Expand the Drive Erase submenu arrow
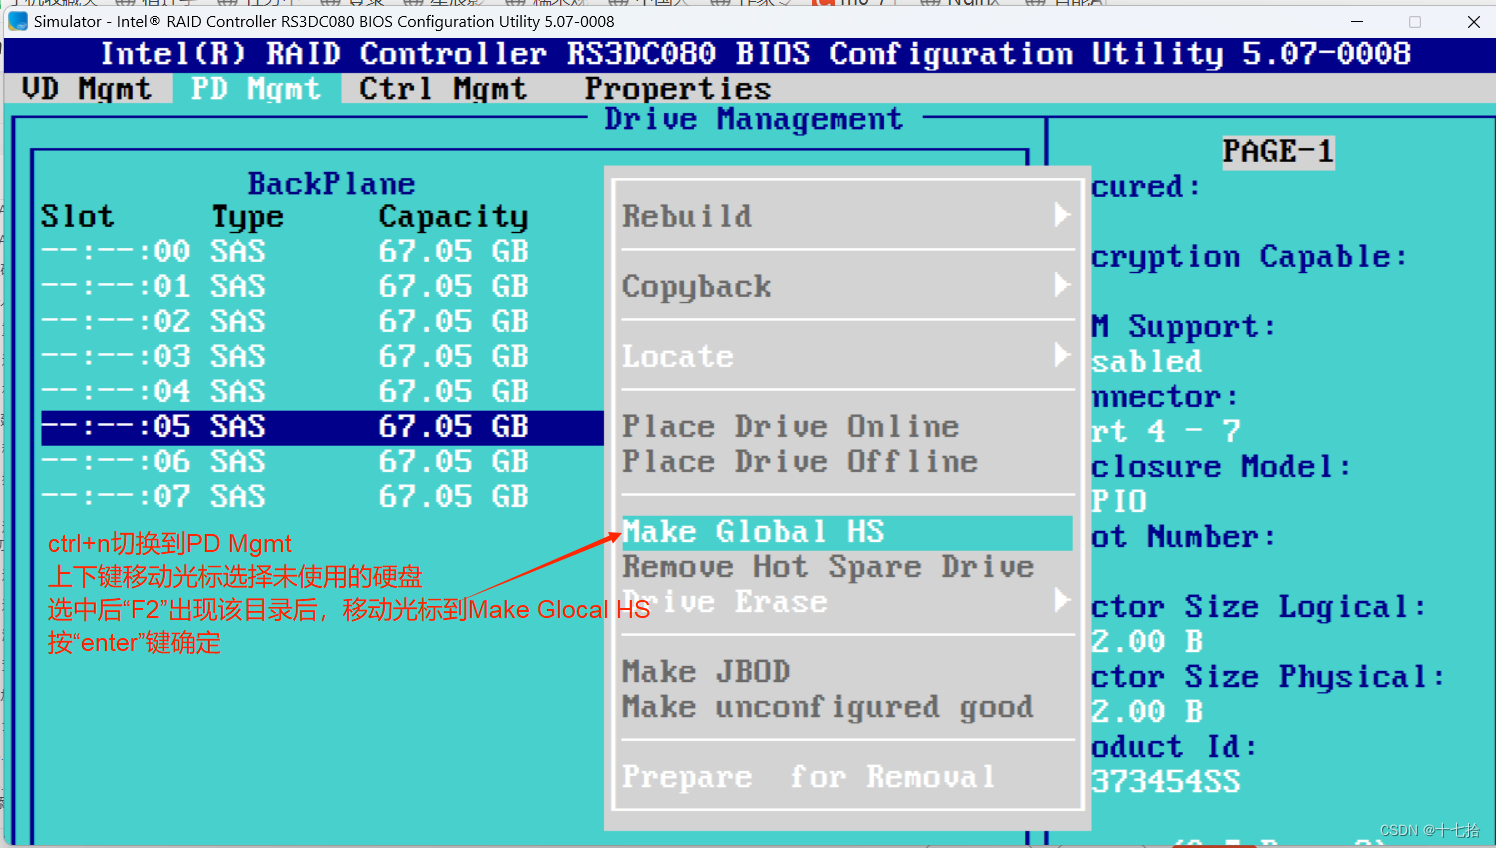The image size is (1496, 848). (1062, 600)
